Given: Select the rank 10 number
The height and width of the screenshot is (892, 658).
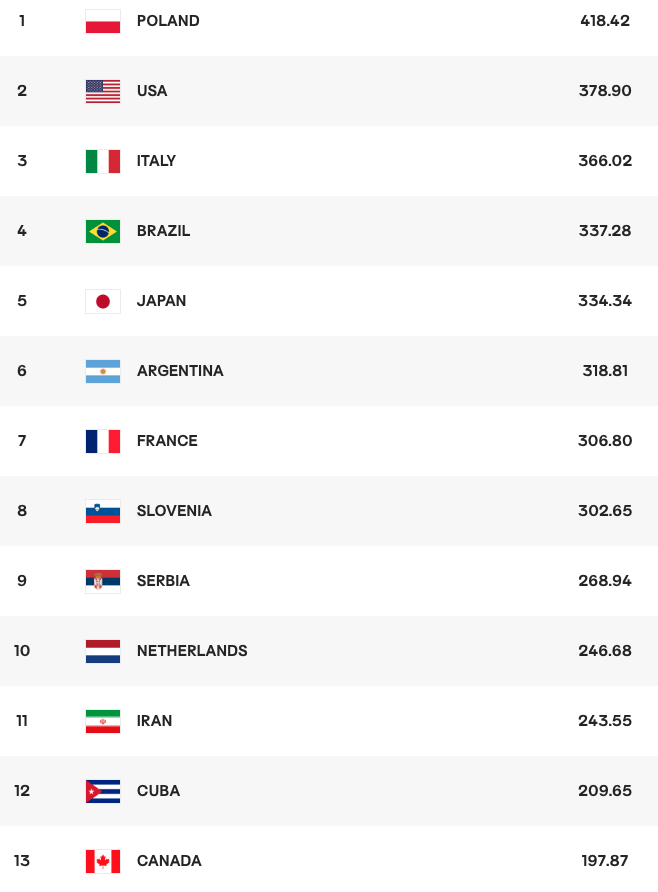Looking at the screenshot, I should tap(22, 651).
